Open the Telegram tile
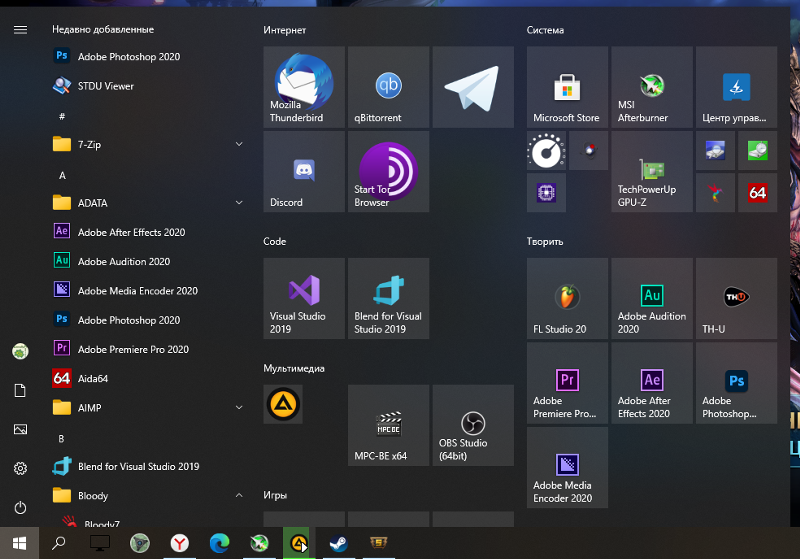The width and height of the screenshot is (800, 559). coord(472,87)
